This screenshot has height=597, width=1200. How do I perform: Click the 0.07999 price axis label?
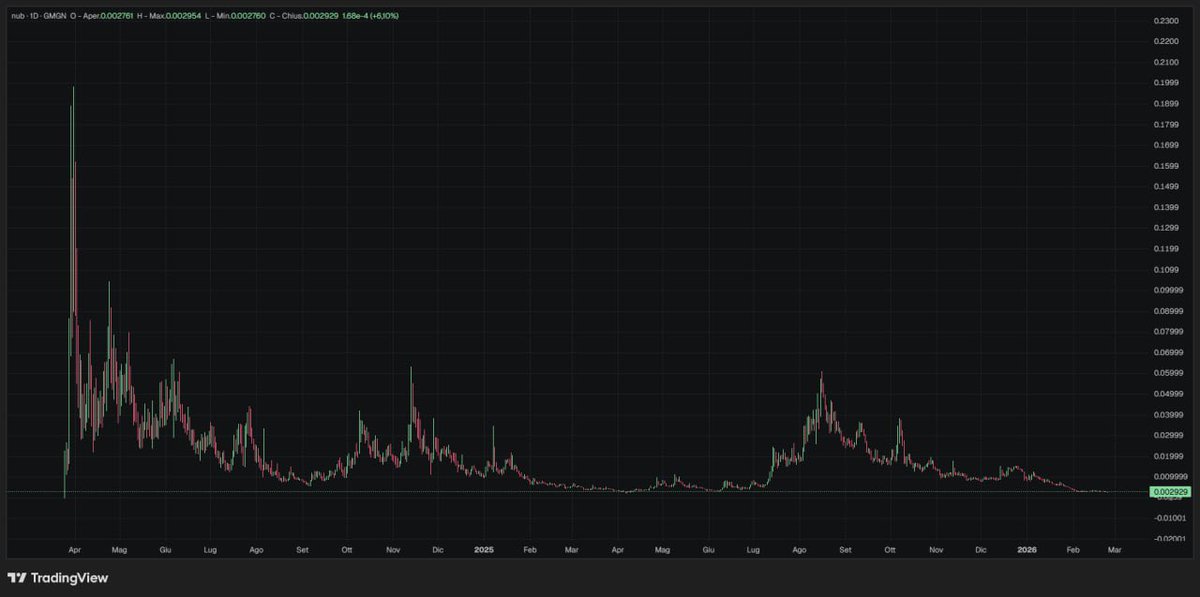pyautogui.click(x=1167, y=332)
